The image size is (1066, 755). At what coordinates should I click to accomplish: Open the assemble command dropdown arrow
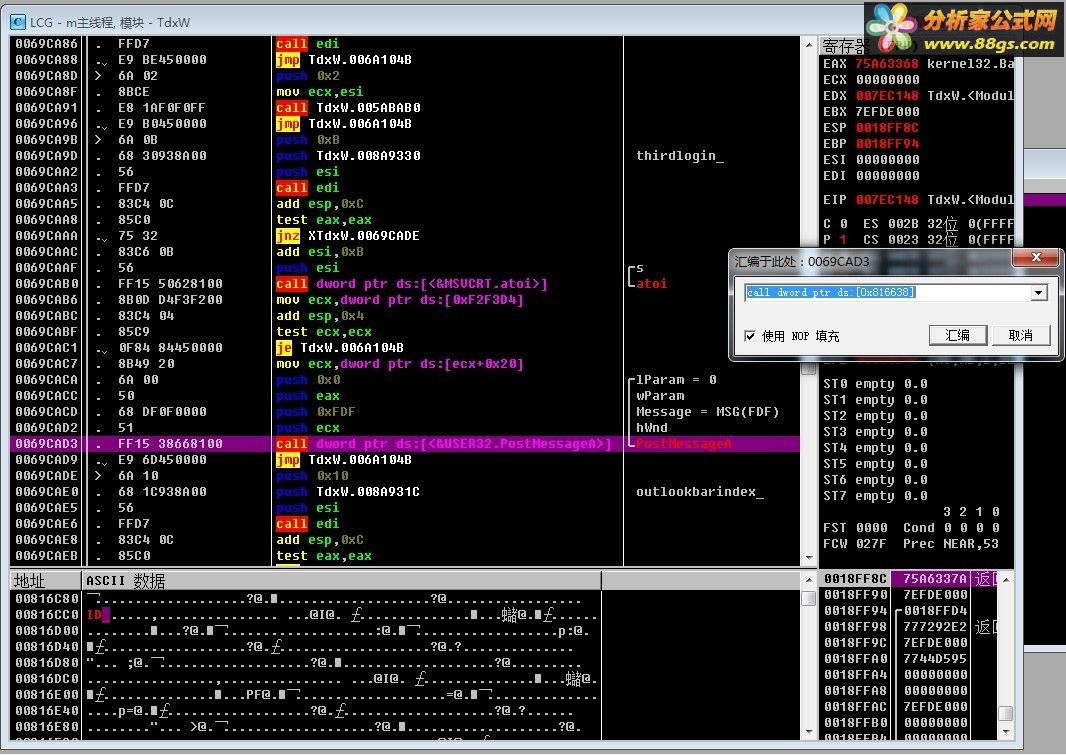[1038, 293]
